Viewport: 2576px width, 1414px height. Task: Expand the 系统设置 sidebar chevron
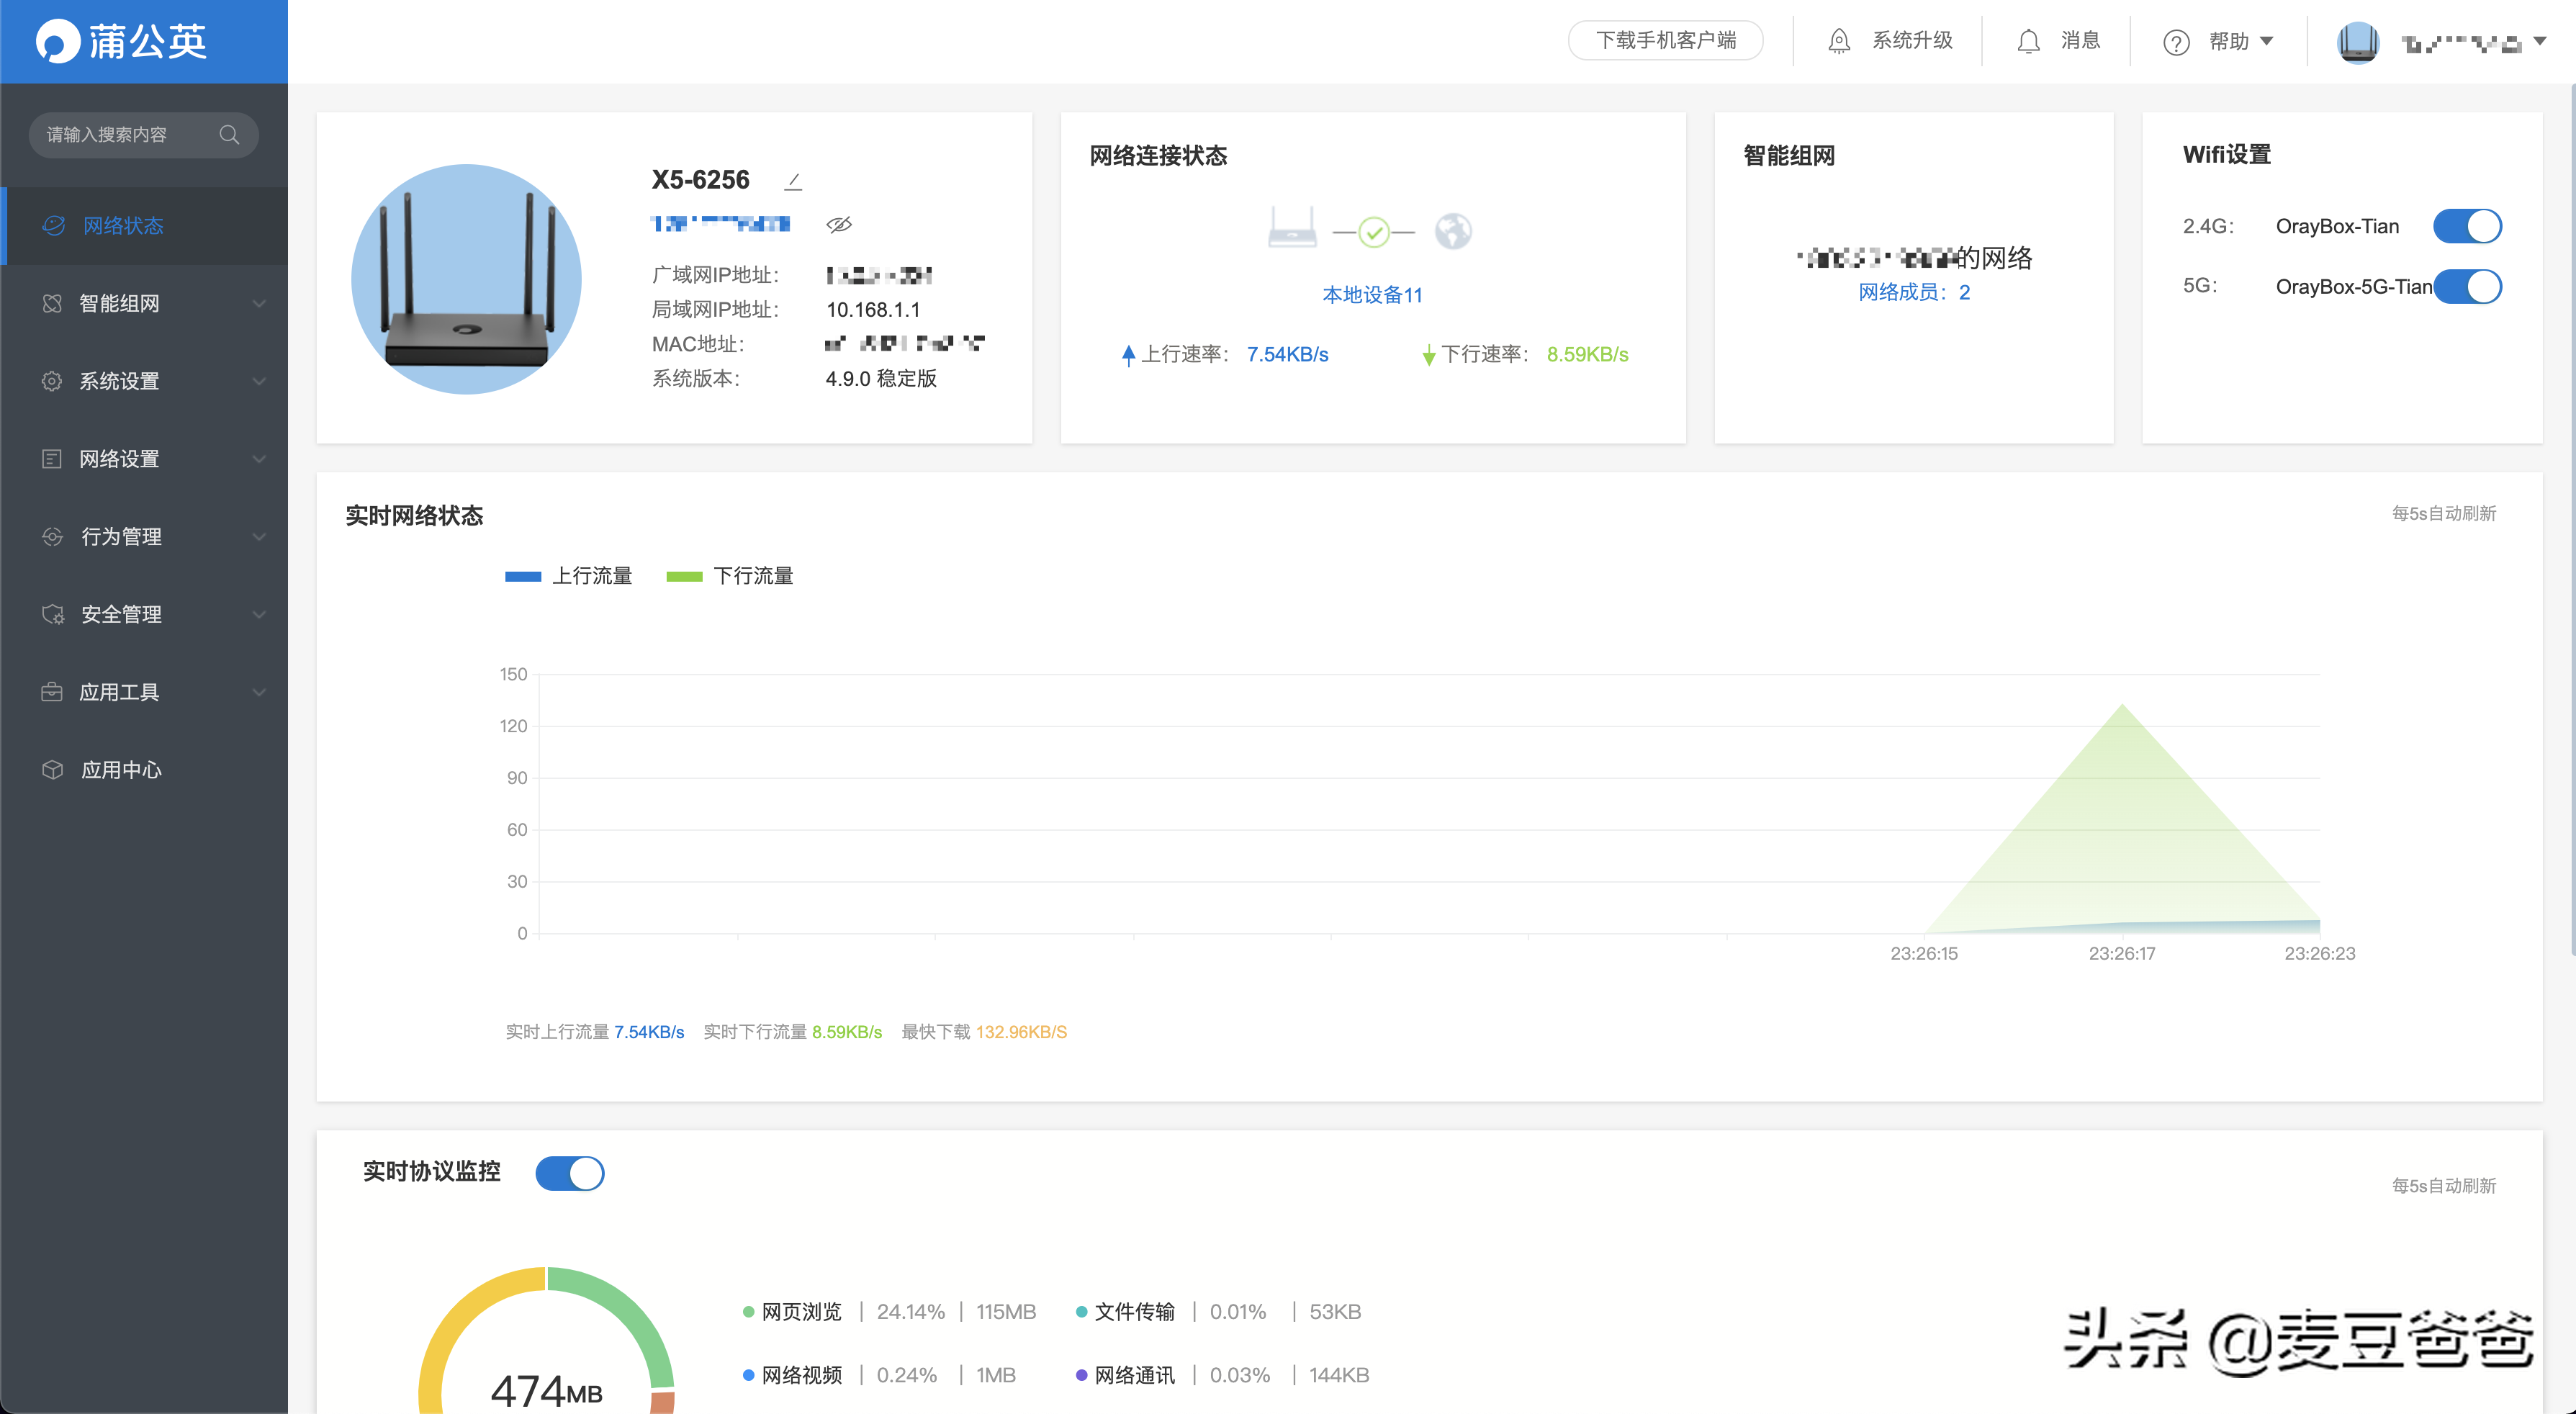tap(259, 382)
